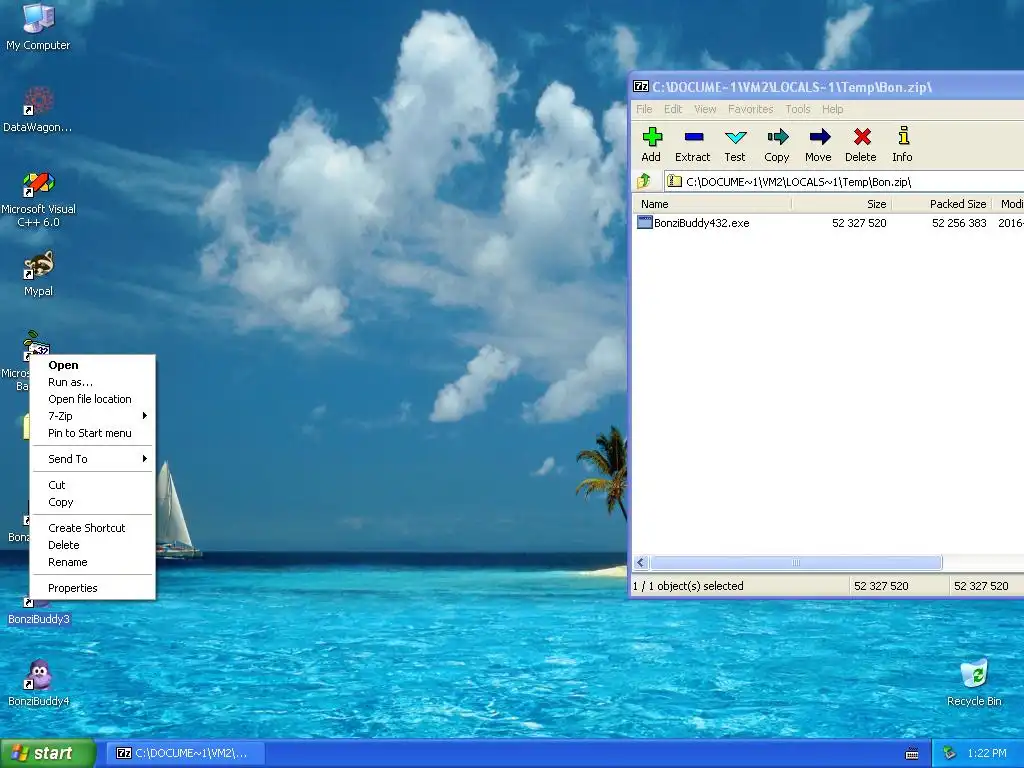Click the Move toolbar icon

coord(818,144)
